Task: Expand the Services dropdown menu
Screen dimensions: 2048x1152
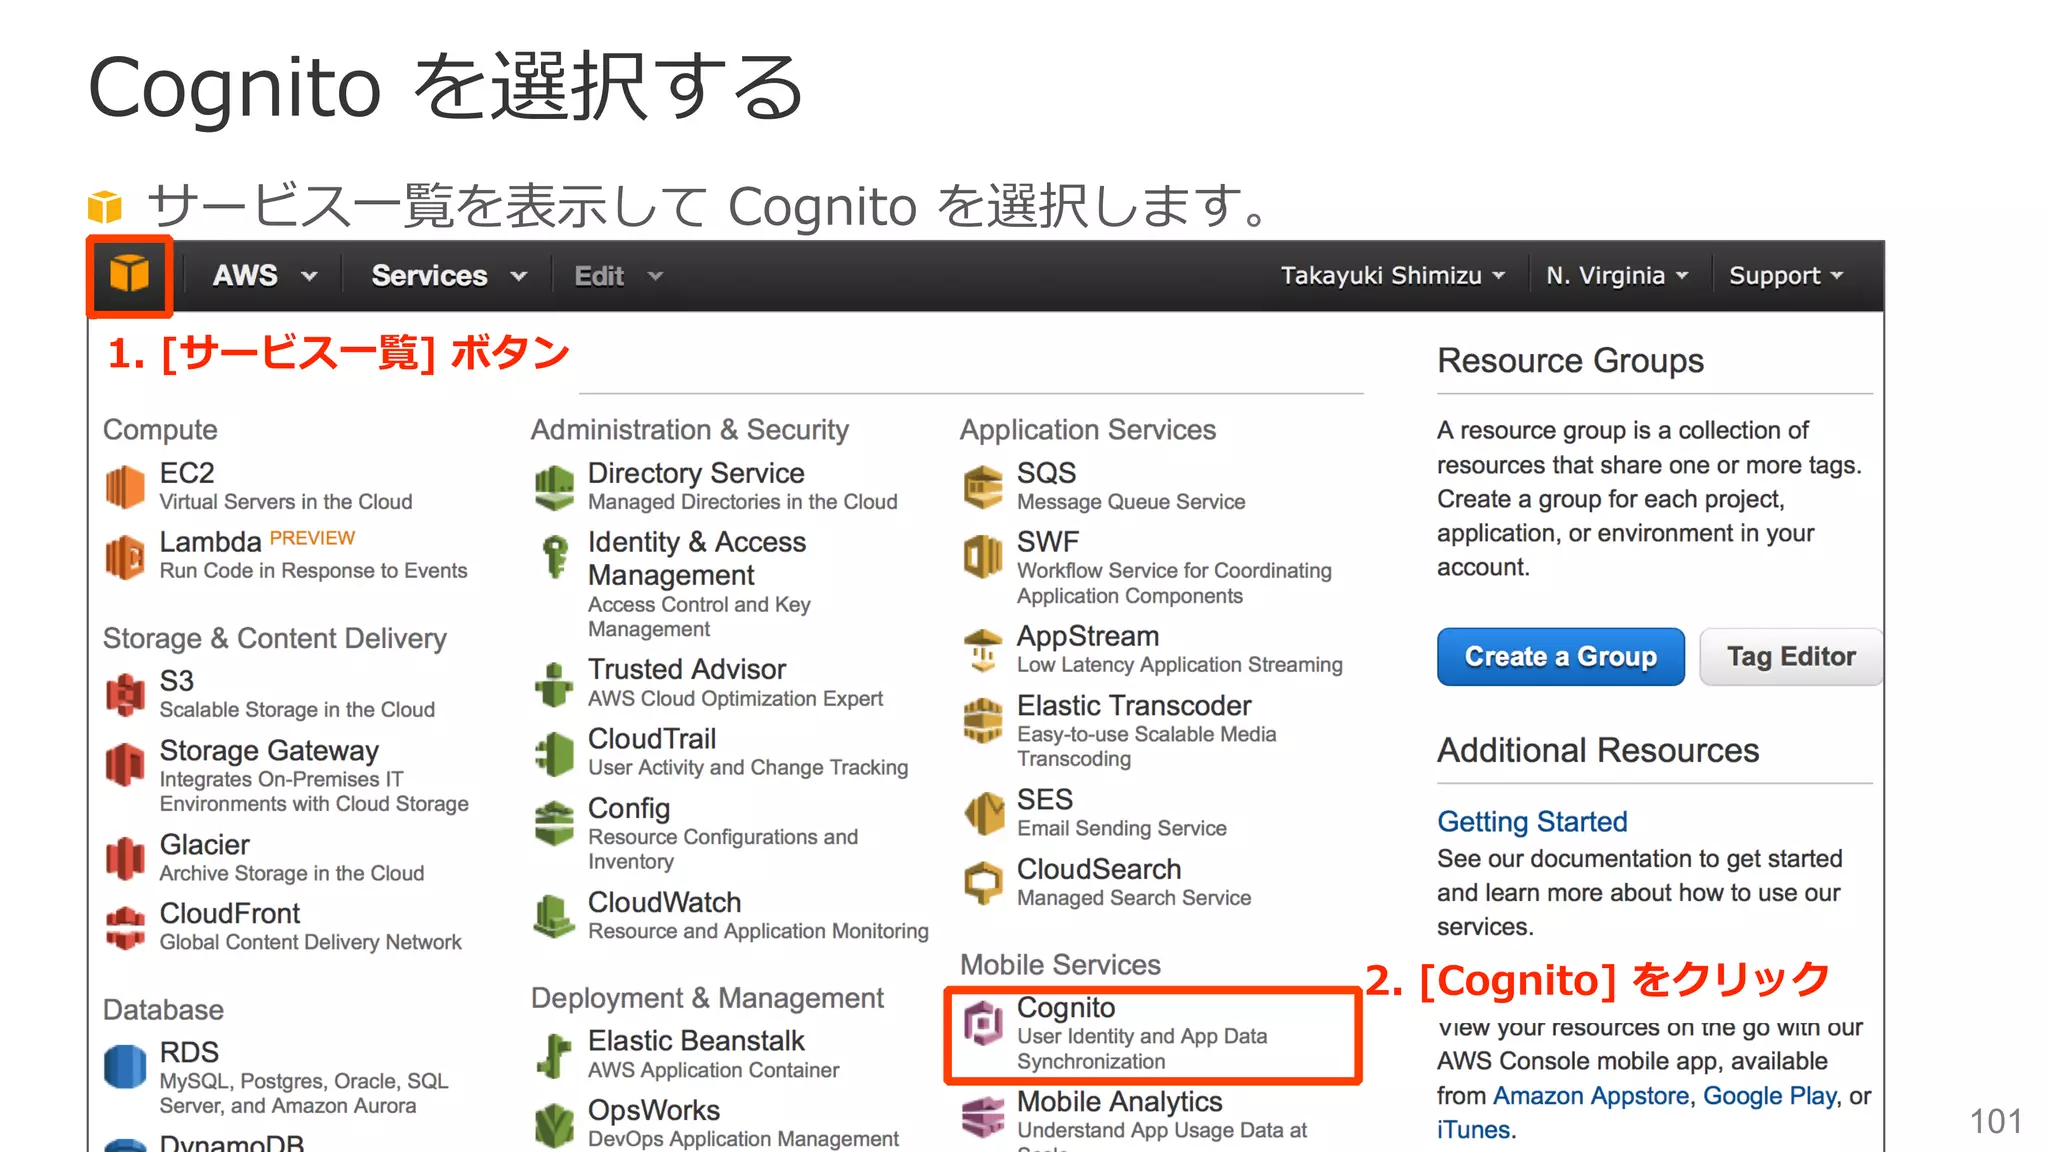Action: tap(449, 275)
